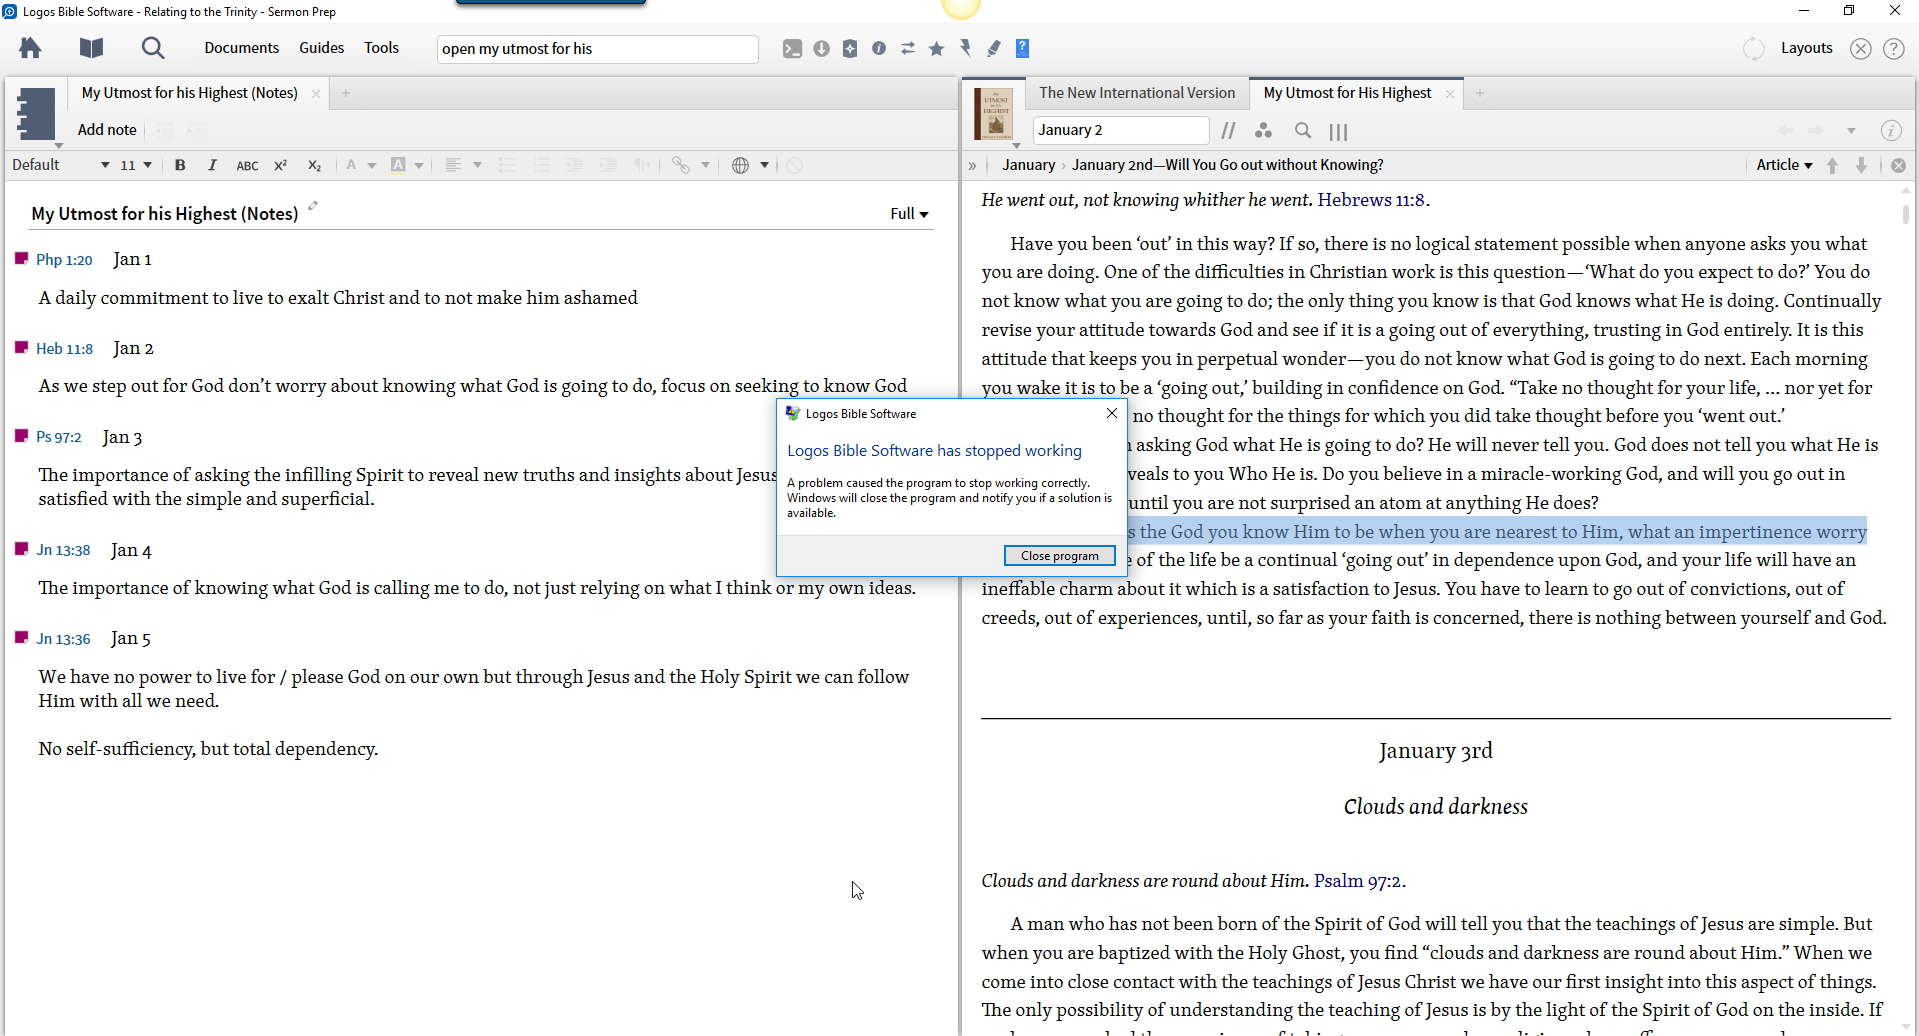Open the notes notebook panel menu icon
This screenshot has height=1036, width=1919.
click(x=36, y=114)
